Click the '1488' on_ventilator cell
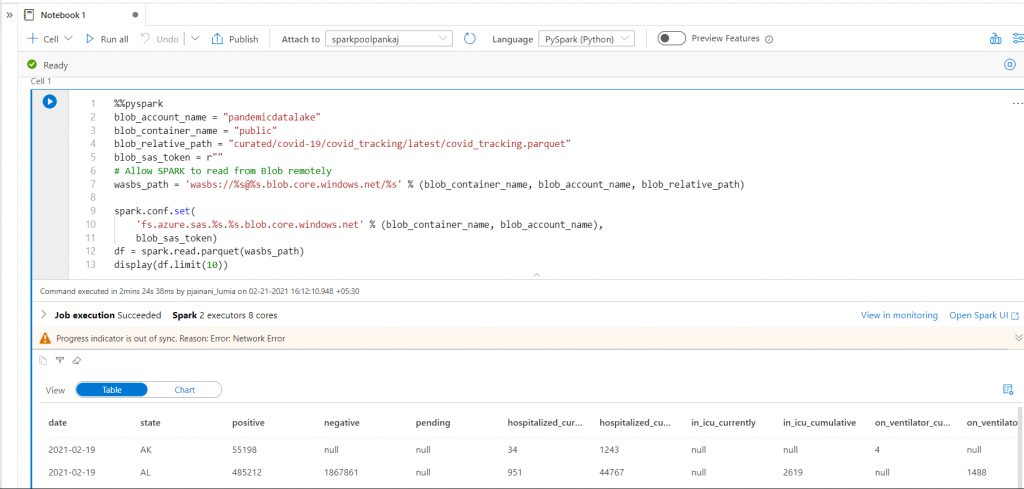Viewport: 1024px width, 489px height. 976,472
